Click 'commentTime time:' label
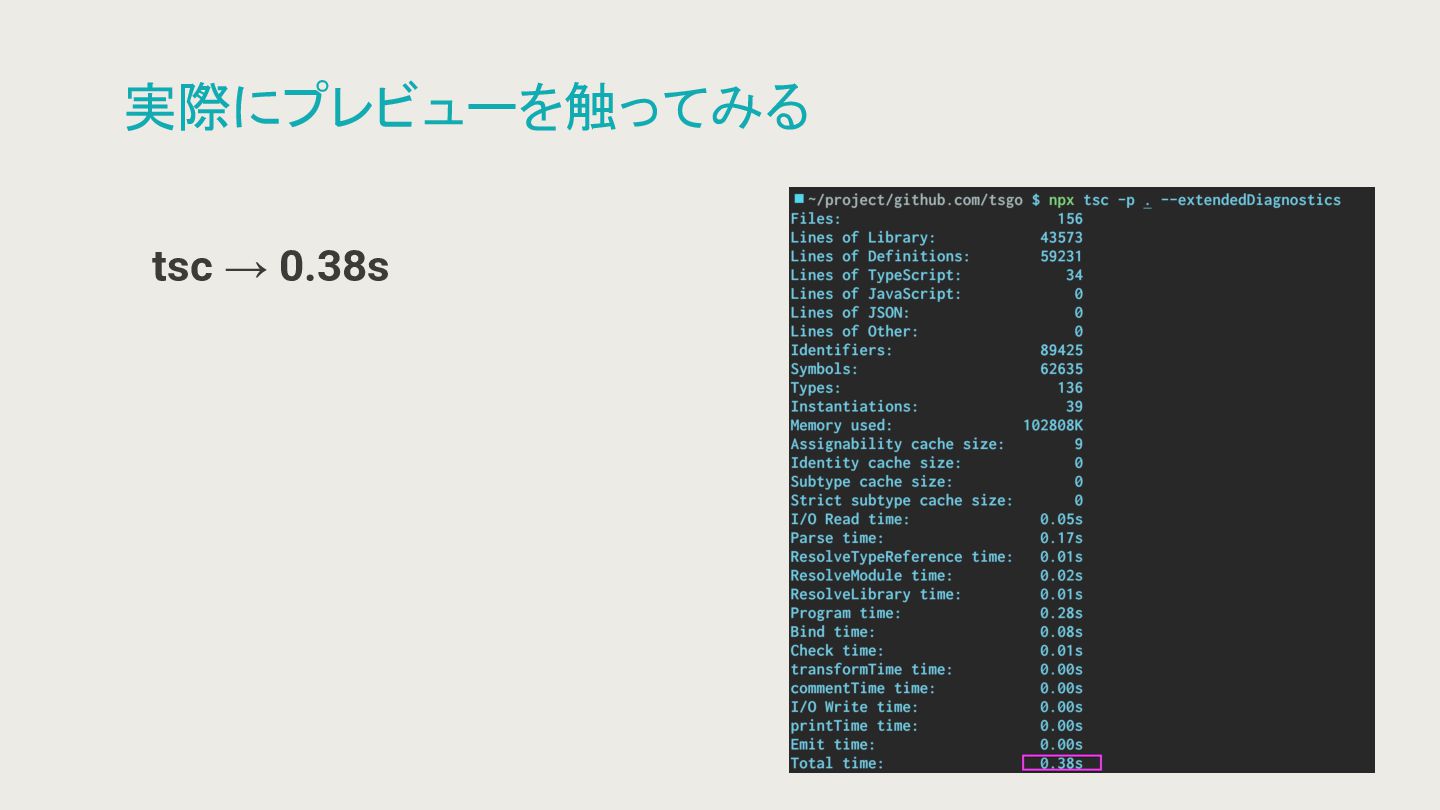Screen dimensions: 1440x810 coord(863,688)
